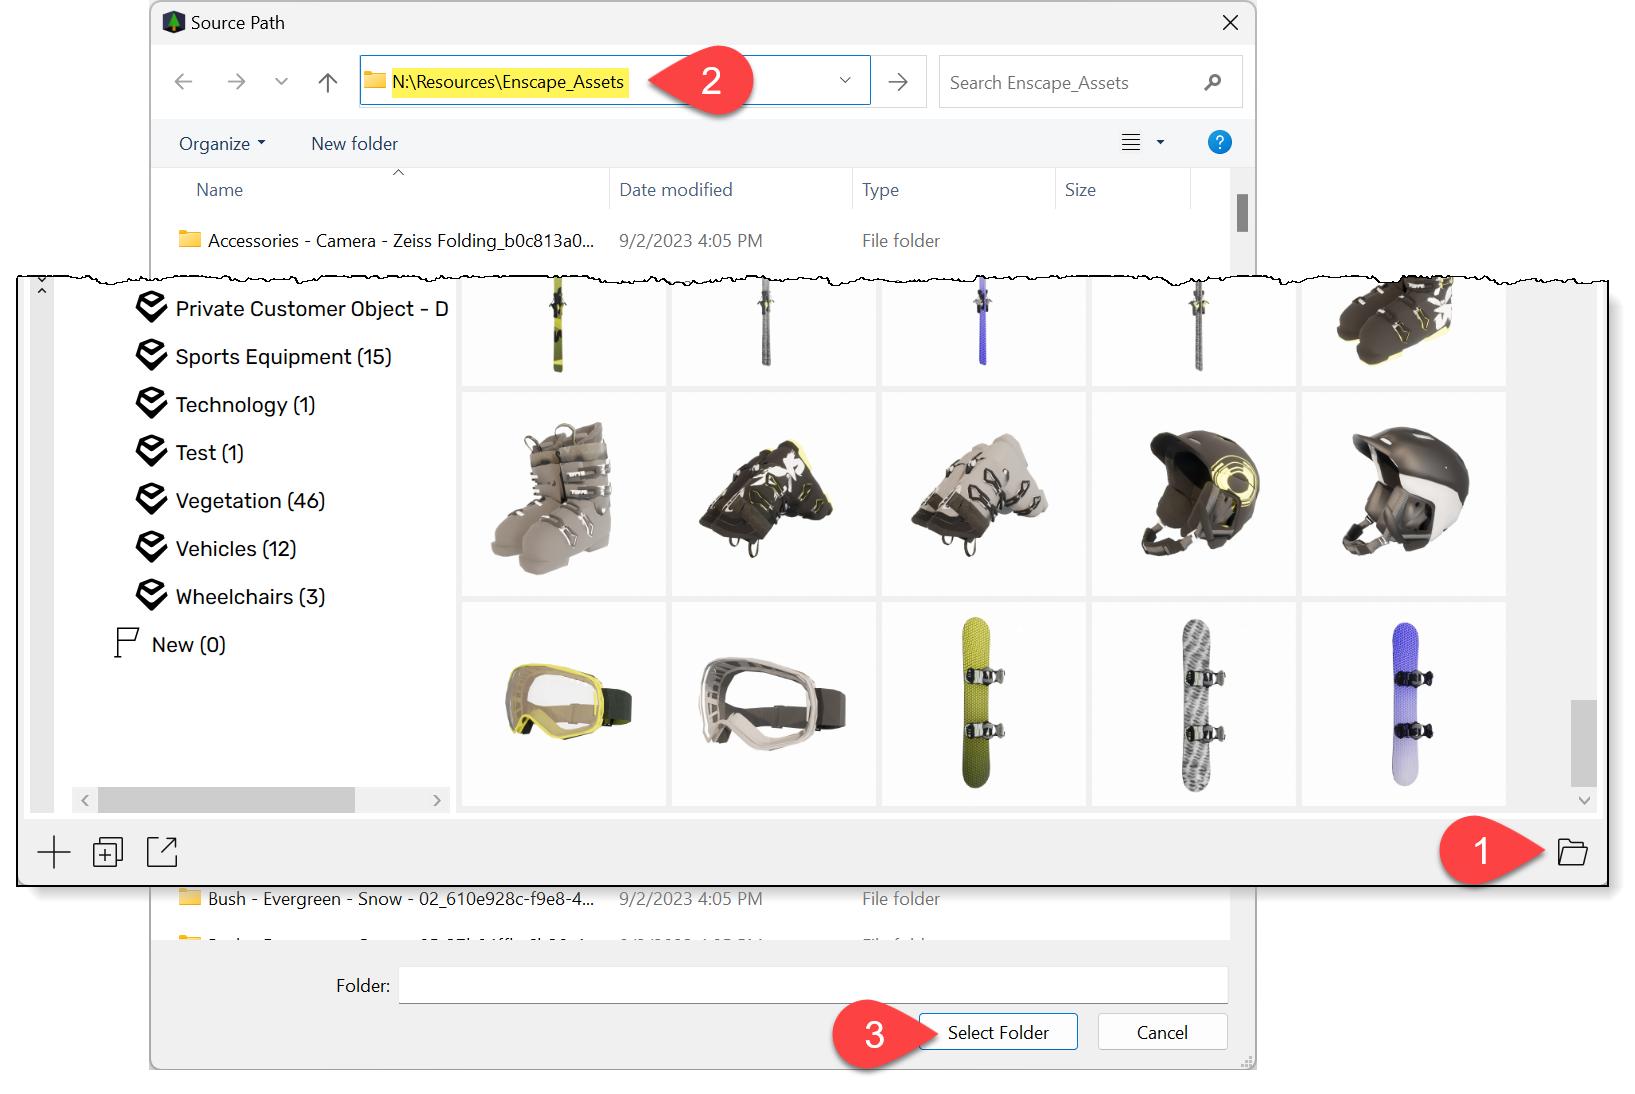Select the Sports Equipment category
This screenshot has height=1094, width=1635.
click(x=283, y=356)
